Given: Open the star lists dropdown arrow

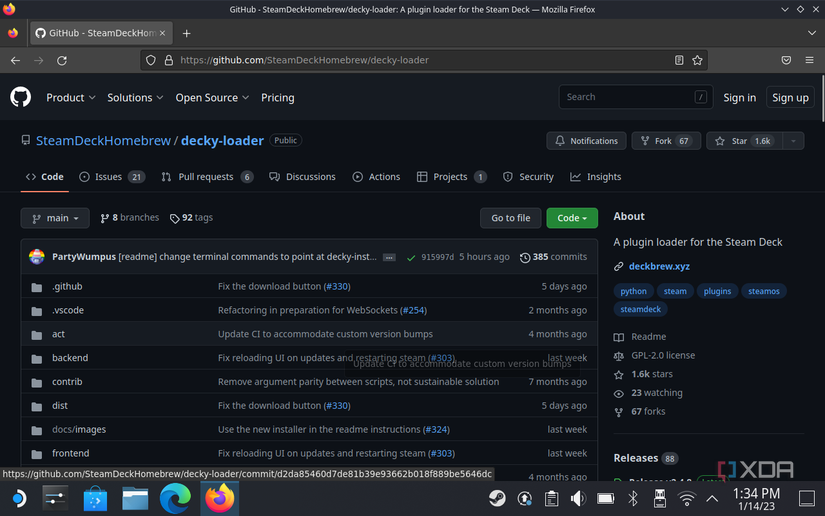Looking at the screenshot, I should pos(793,141).
